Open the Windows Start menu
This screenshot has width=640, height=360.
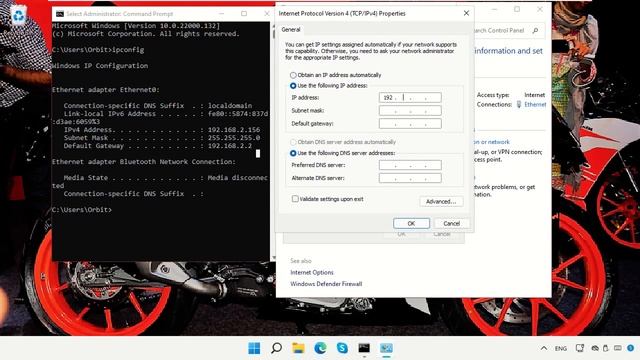[254, 348]
